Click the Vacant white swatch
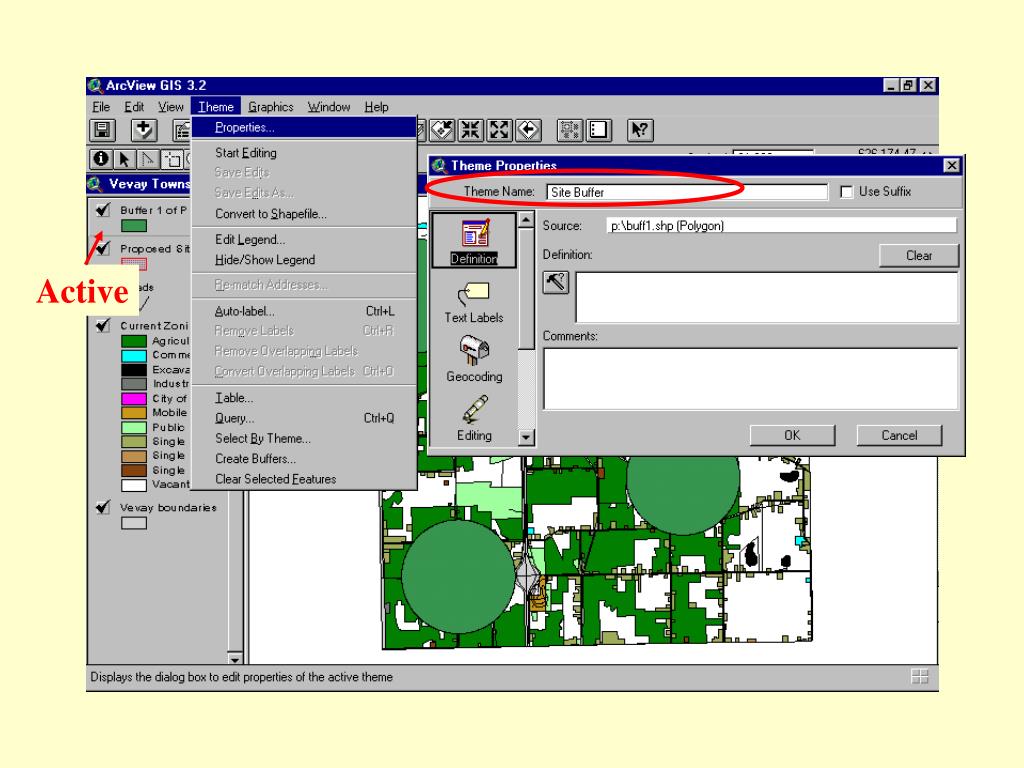This screenshot has height=768, width=1024. click(x=134, y=485)
